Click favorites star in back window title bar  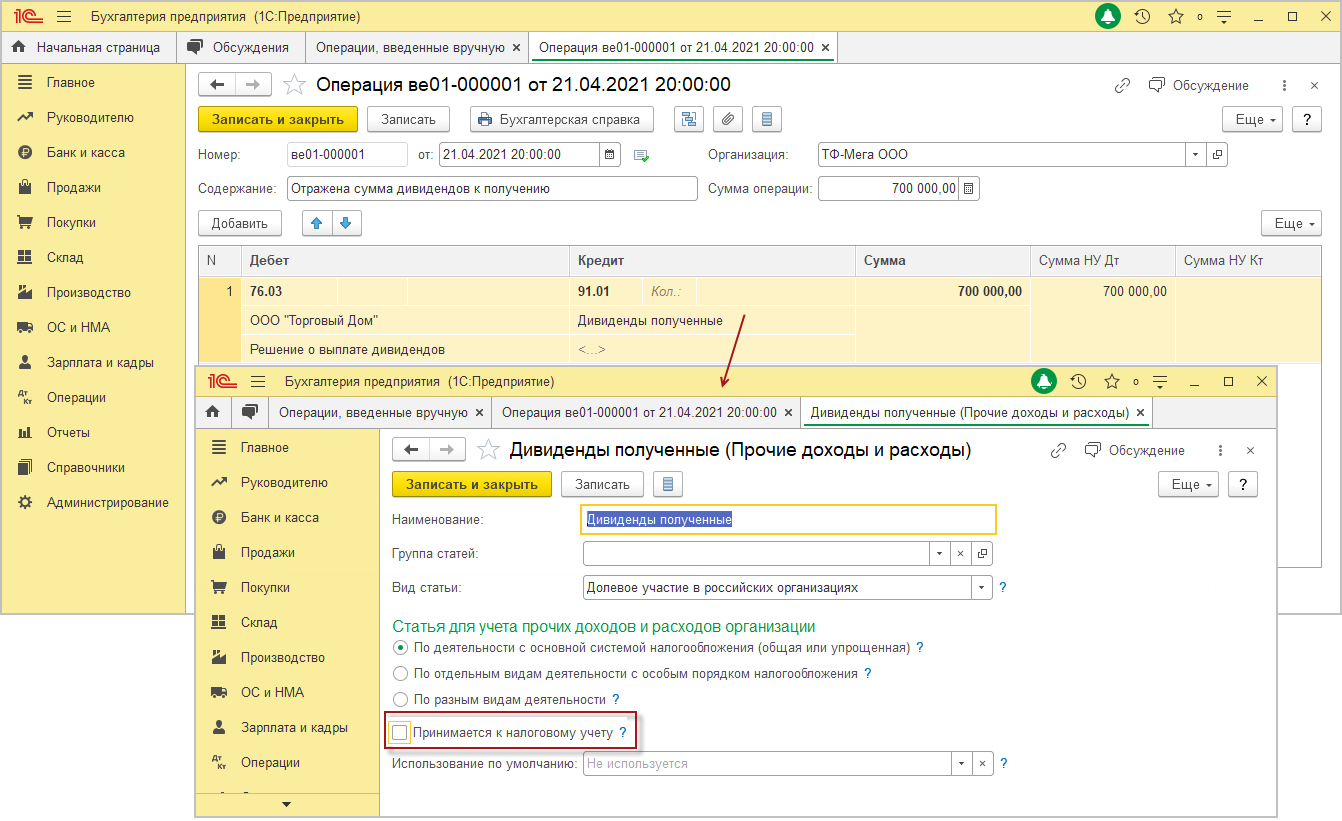pos(1176,17)
